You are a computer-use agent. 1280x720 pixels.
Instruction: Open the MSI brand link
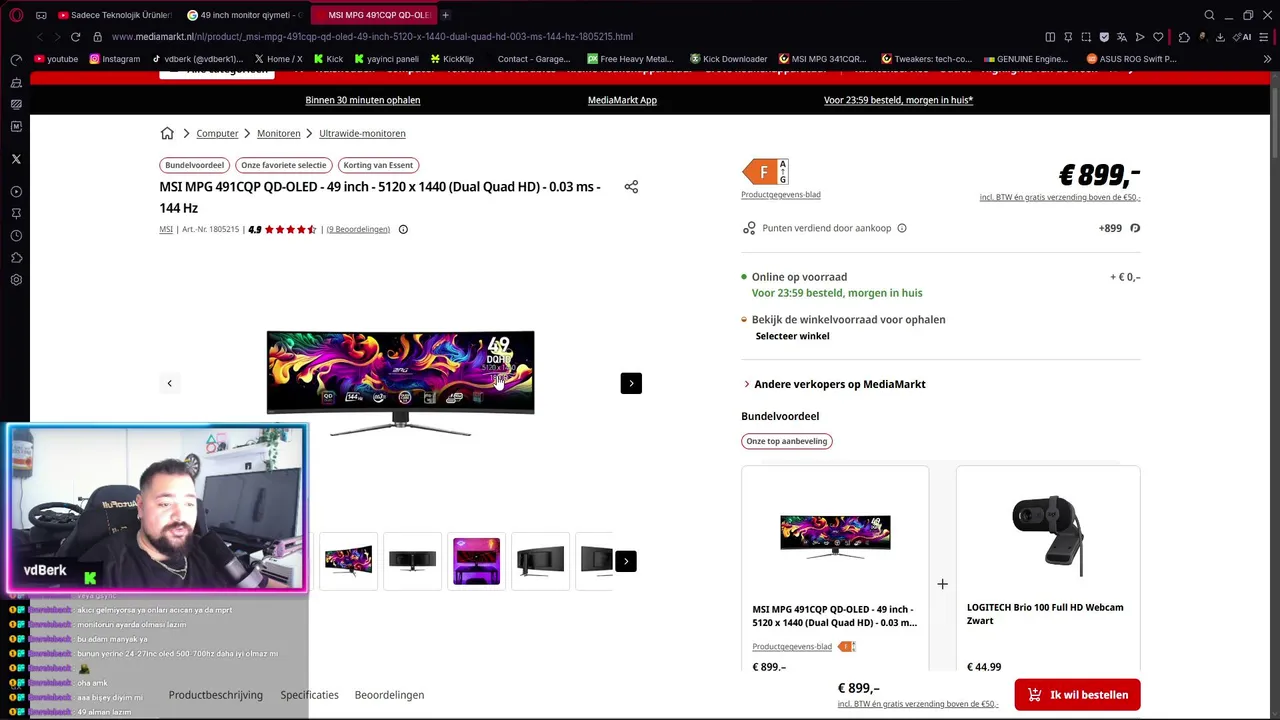166,229
